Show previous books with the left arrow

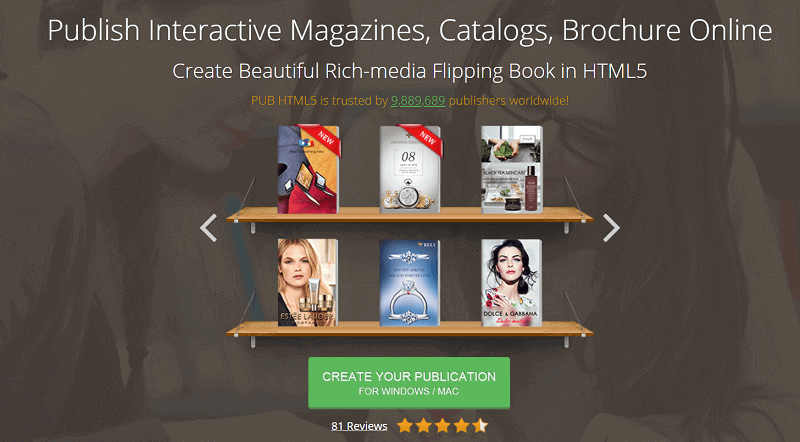pyautogui.click(x=208, y=228)
